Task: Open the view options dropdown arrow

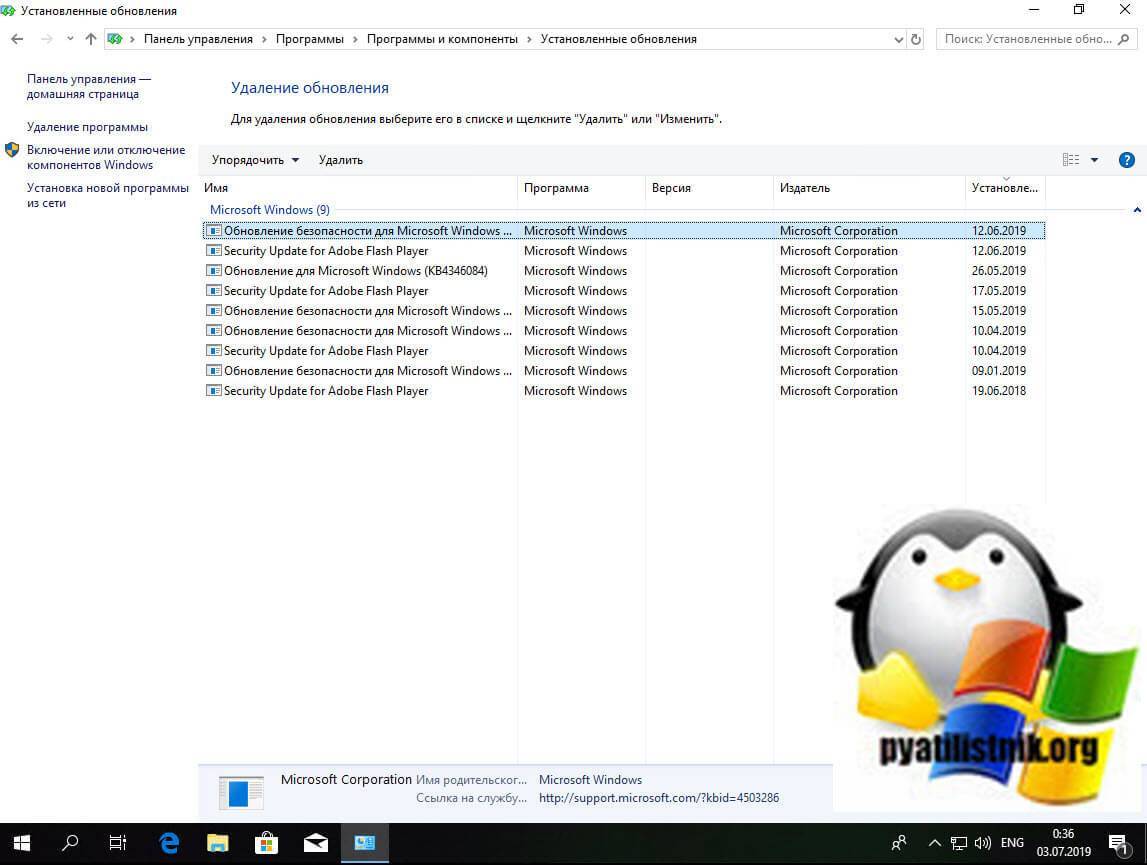Action: 1094,160
